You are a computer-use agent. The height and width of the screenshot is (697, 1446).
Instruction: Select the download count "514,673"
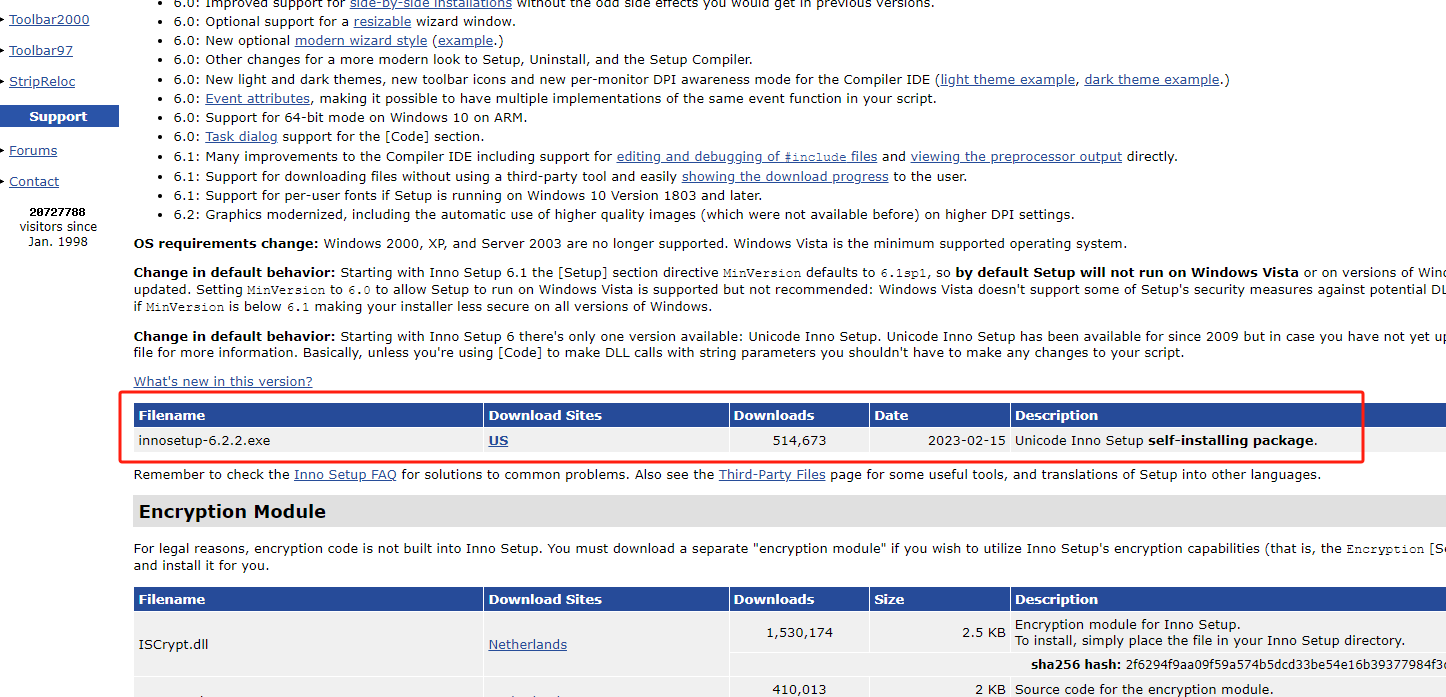pyautogui.click(x=799, y=440)
